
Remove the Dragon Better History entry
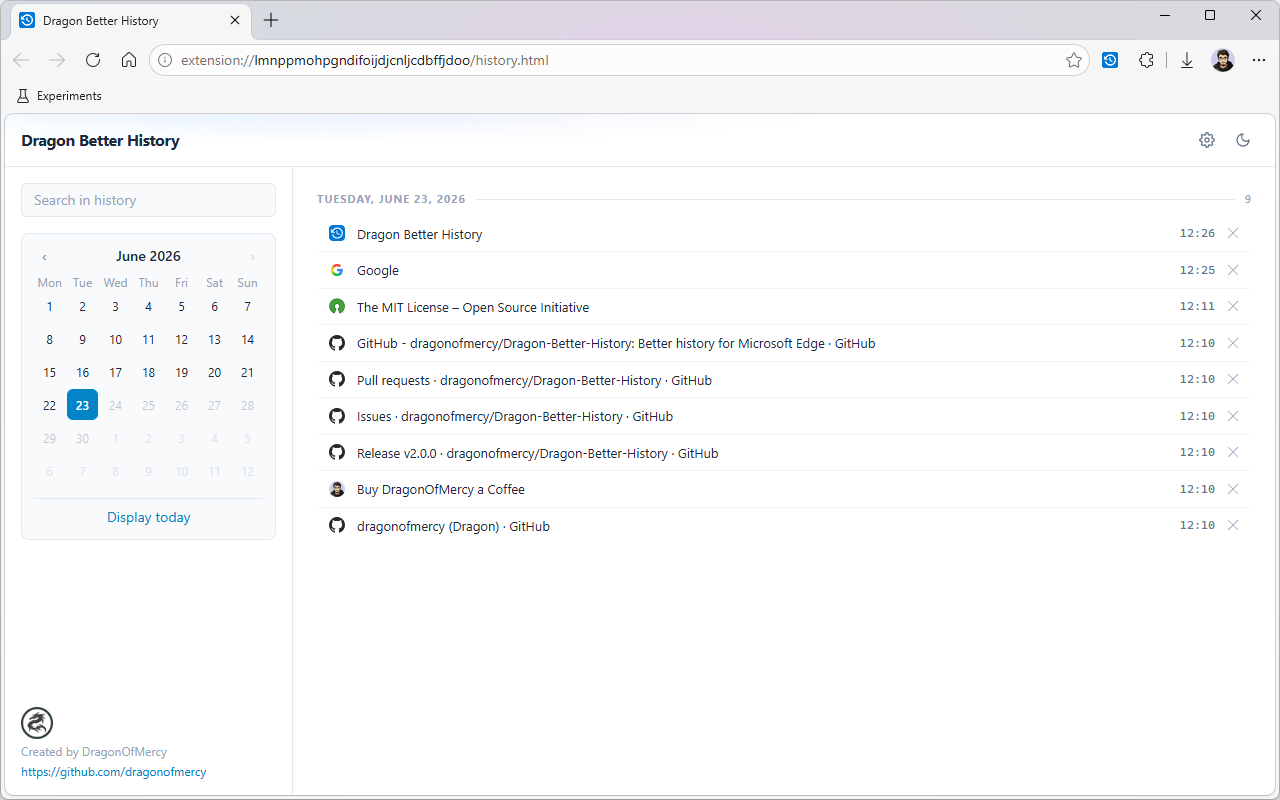(1233, 233)
